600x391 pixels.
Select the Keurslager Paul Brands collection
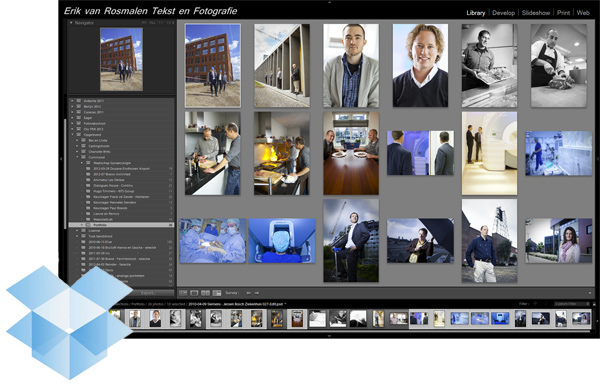tap(122, 208)
